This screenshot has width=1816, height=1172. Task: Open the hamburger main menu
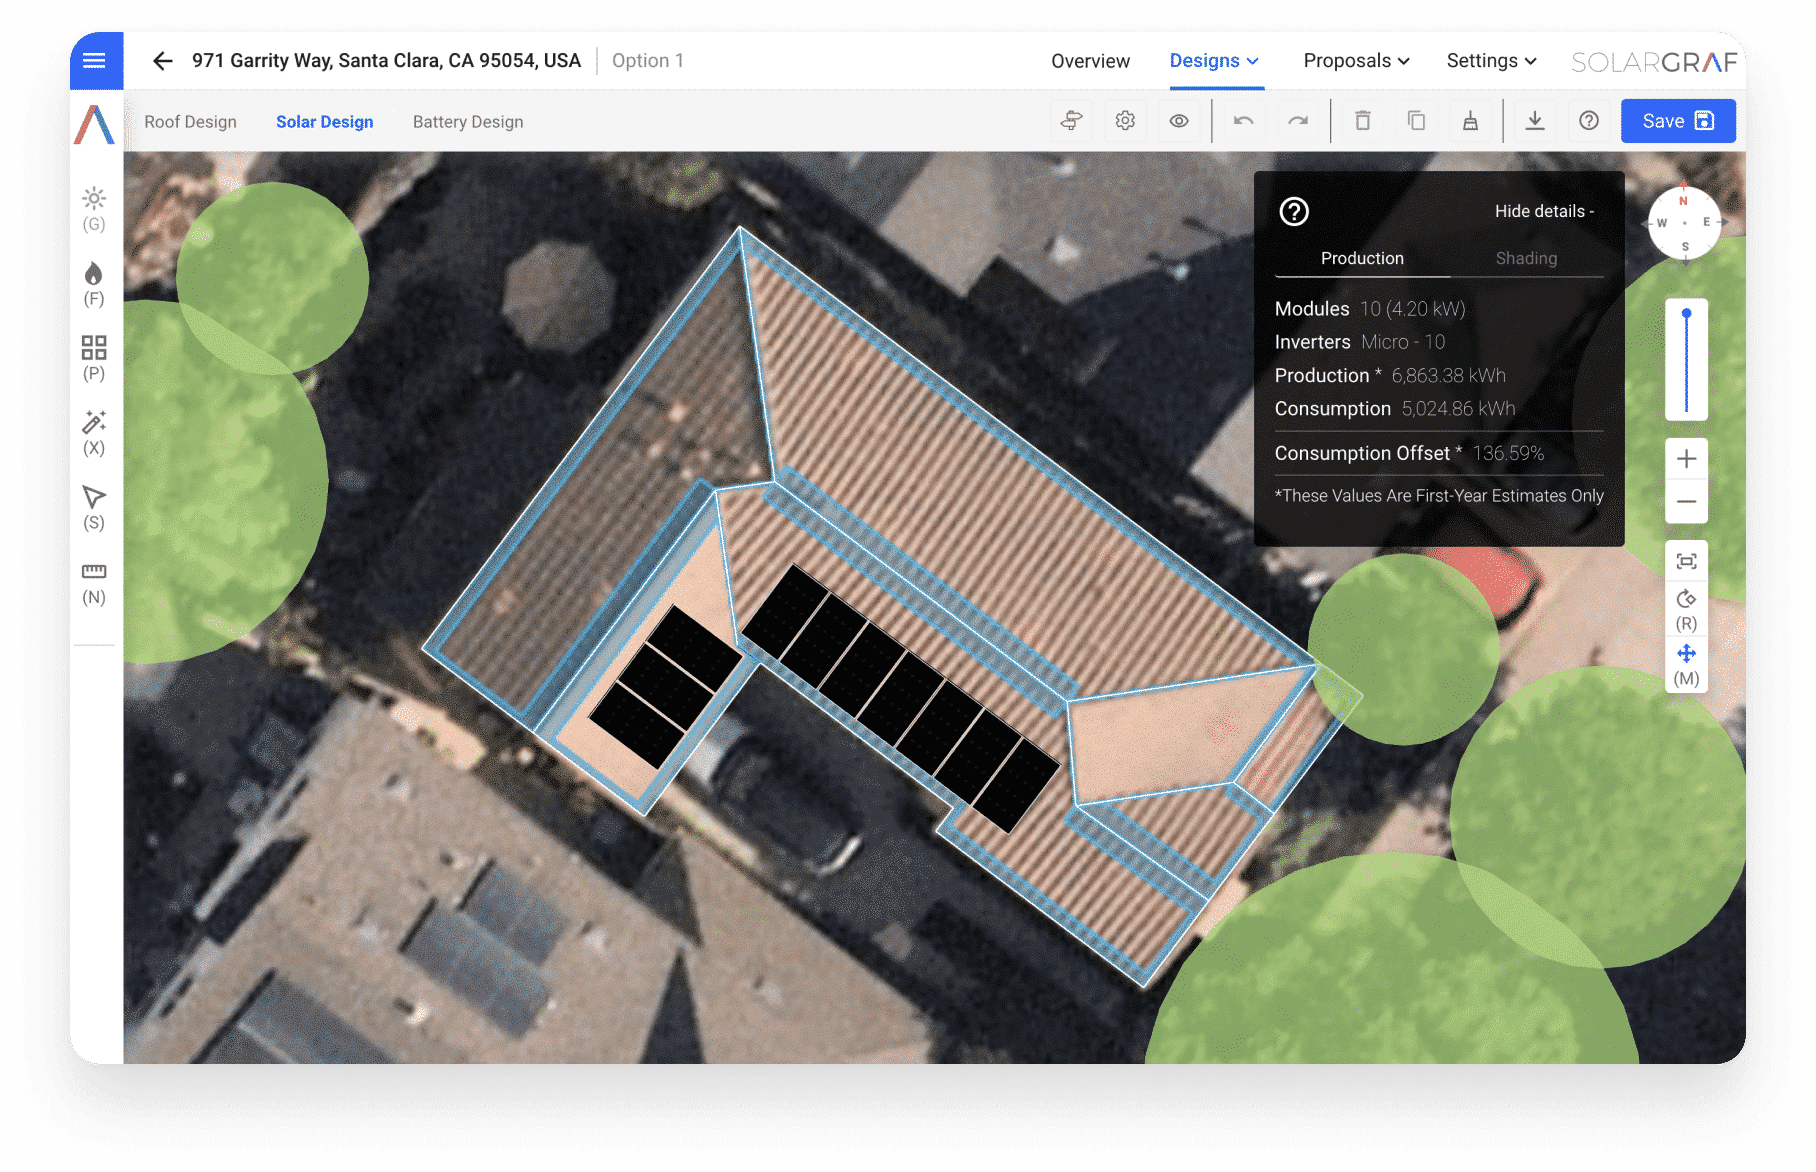point(95,61)
